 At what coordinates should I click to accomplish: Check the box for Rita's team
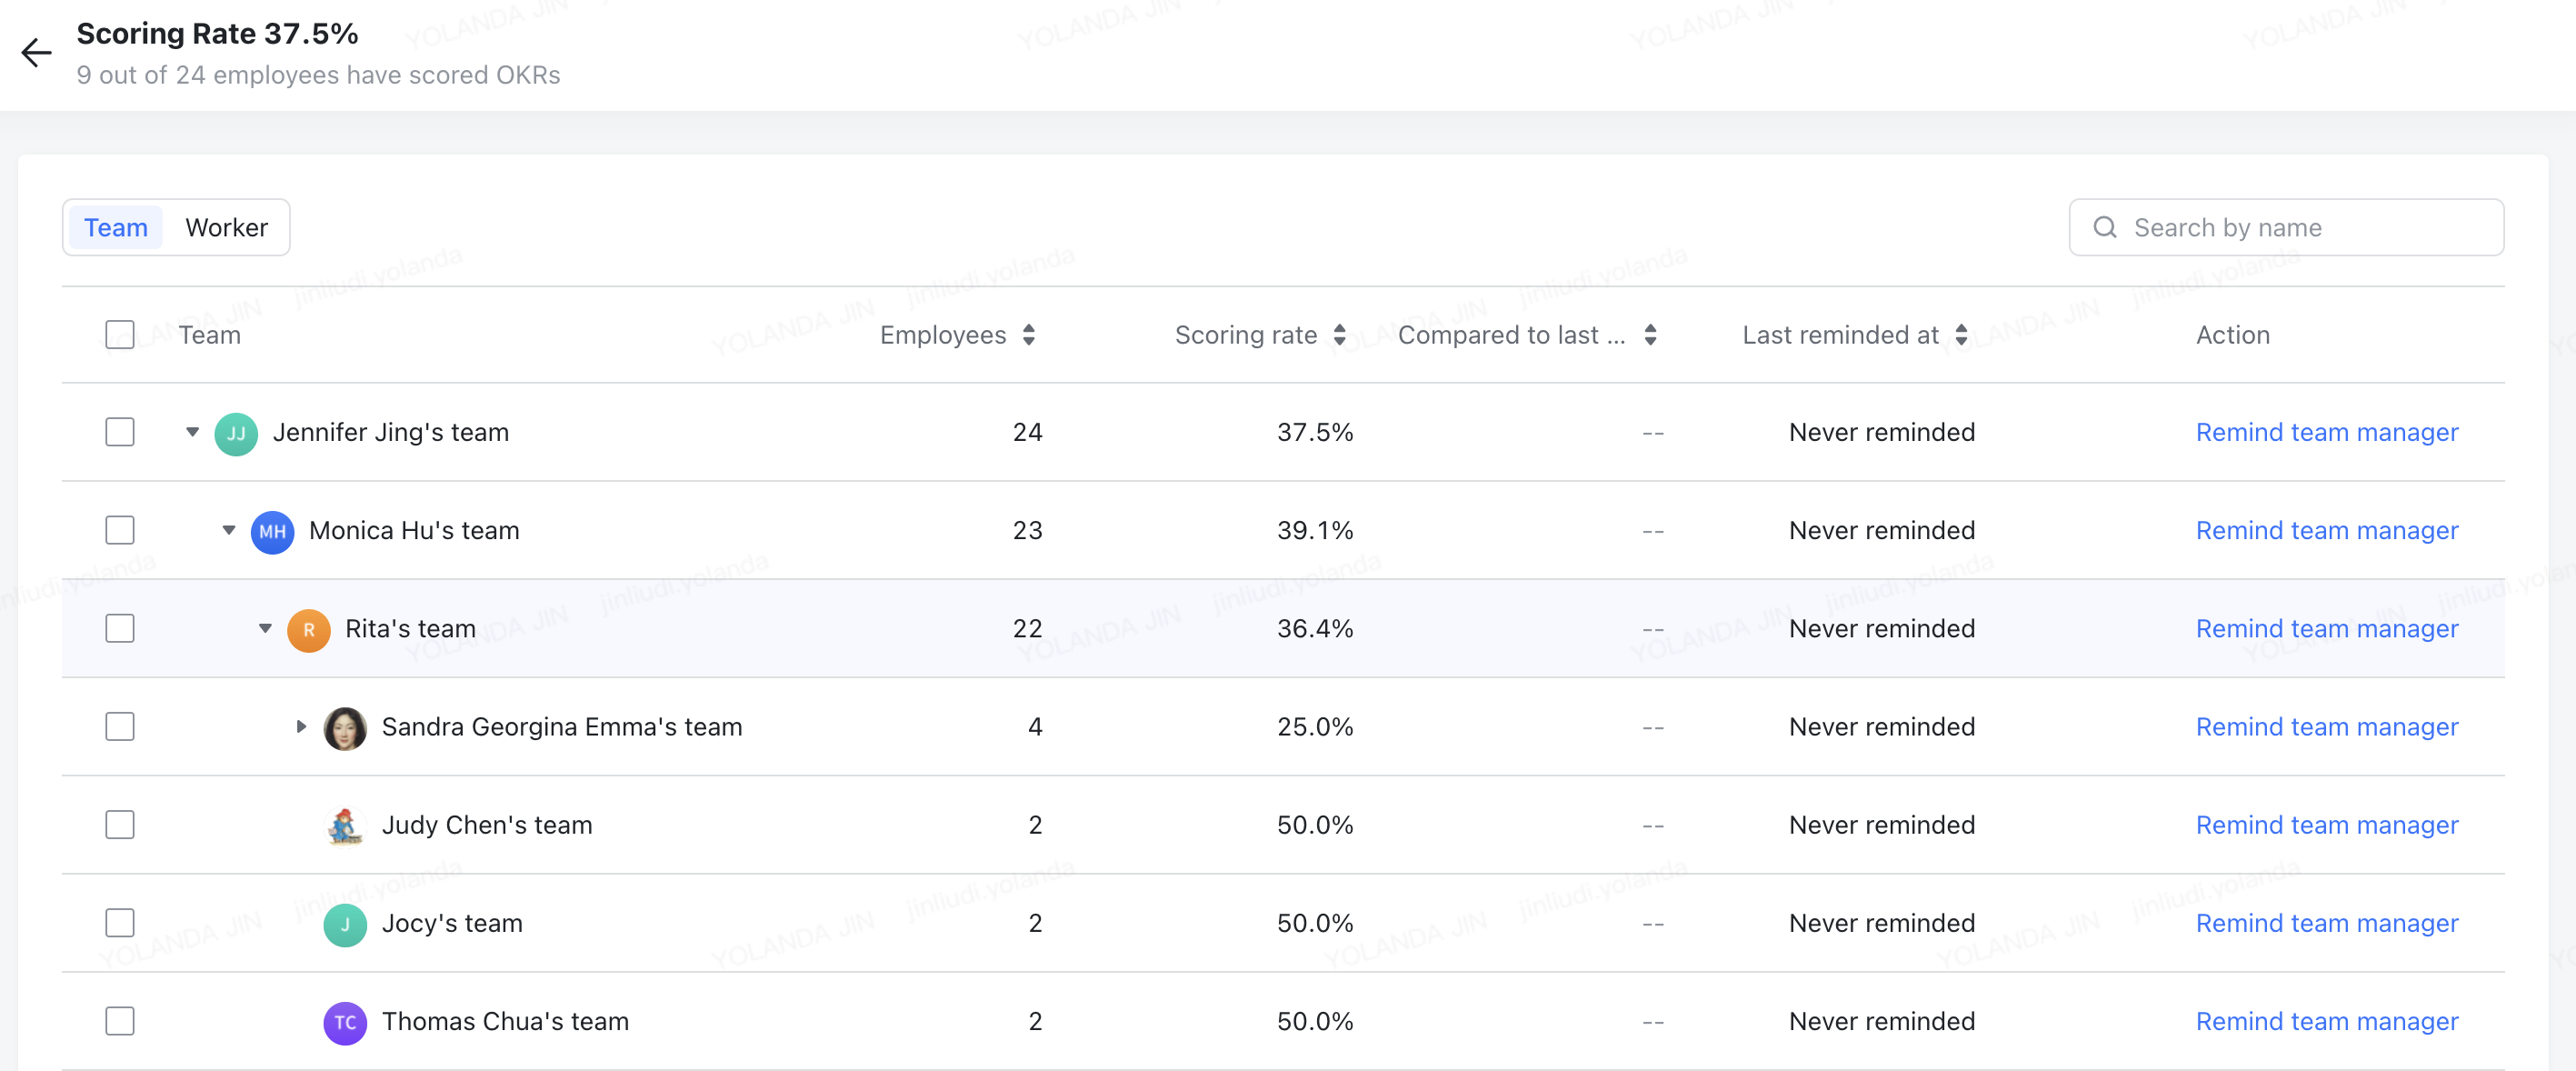[x=119, y=628]
